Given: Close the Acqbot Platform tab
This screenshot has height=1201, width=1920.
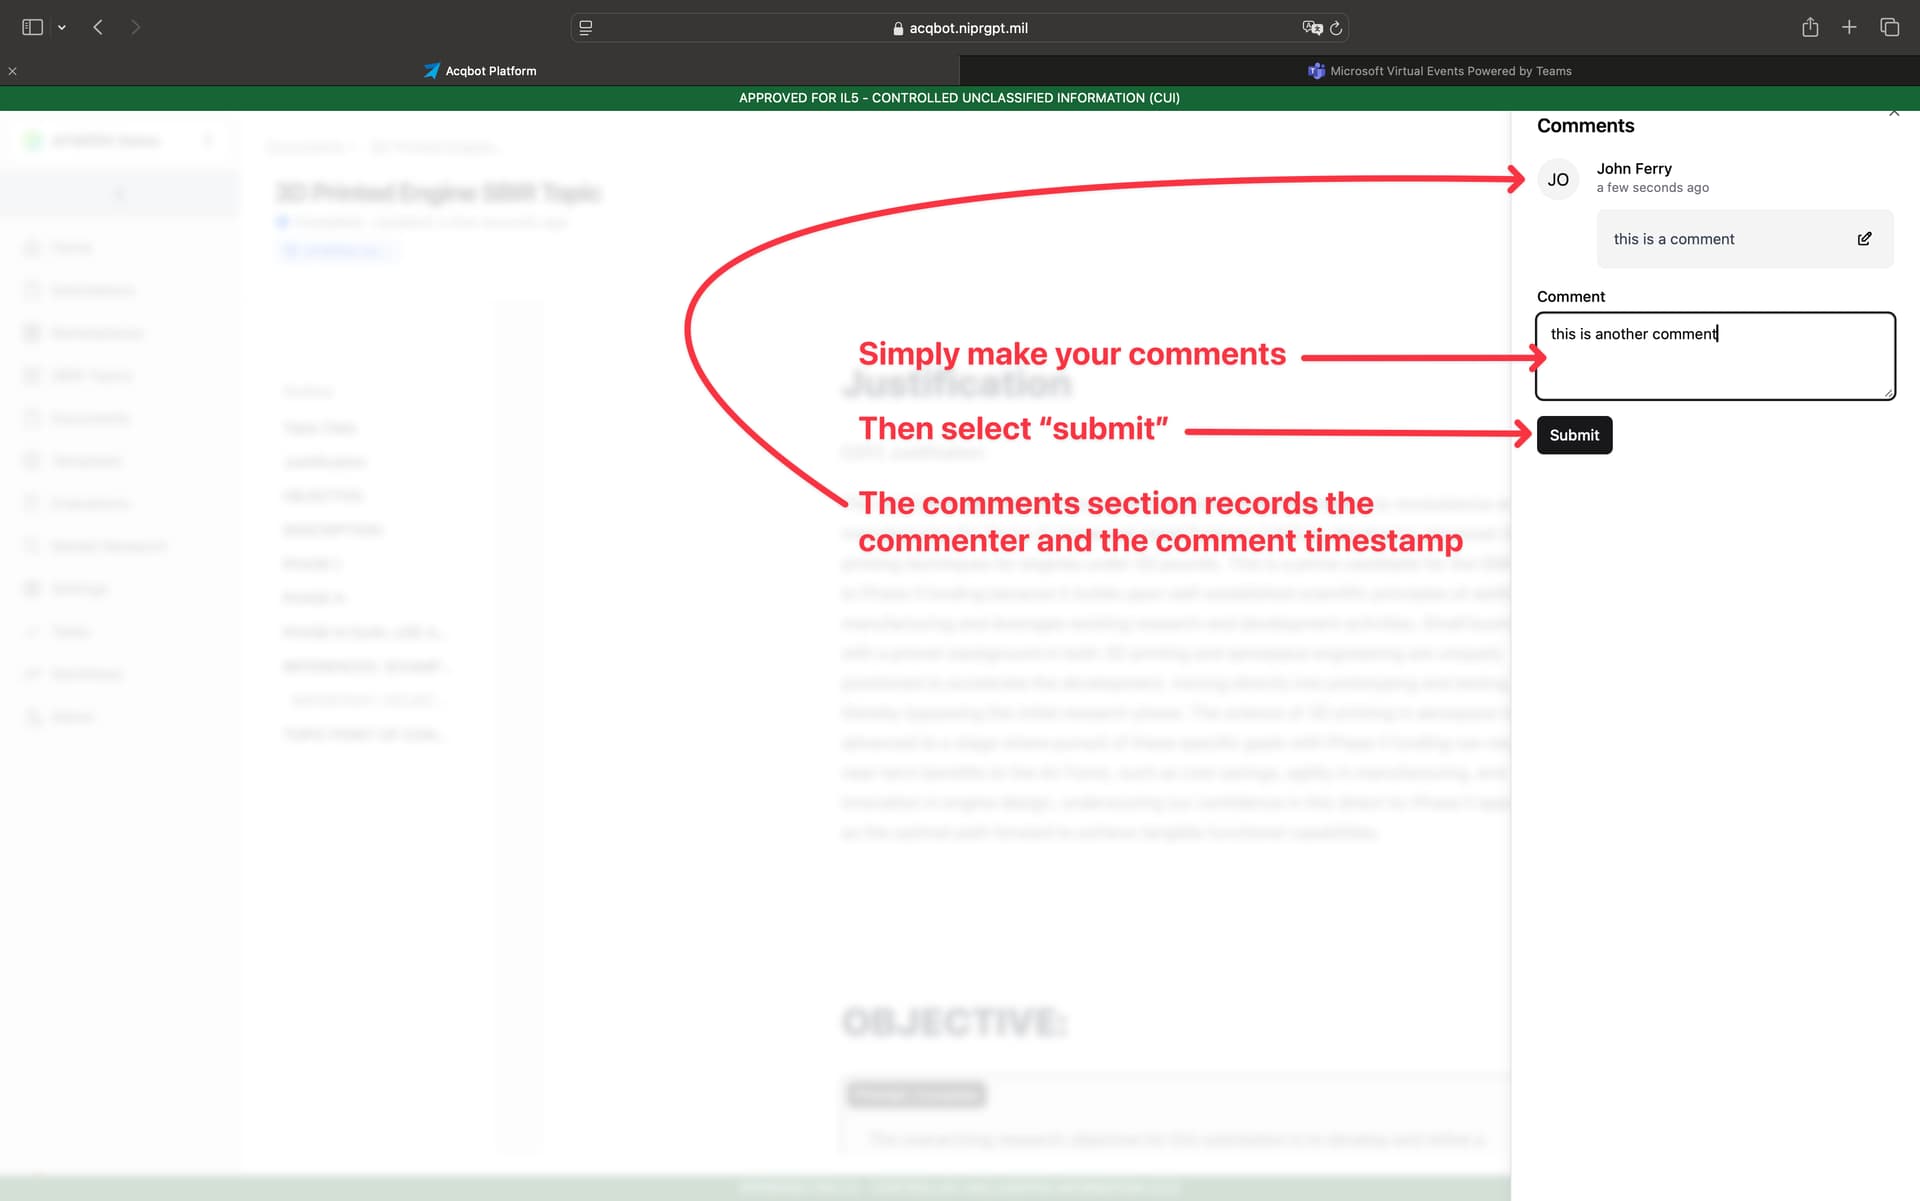Looking at the screenshot, I should point(13,71).
